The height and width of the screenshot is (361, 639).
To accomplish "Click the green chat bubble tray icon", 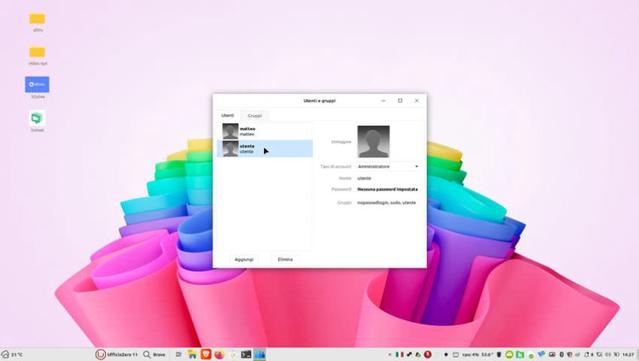I will [509, 355].
